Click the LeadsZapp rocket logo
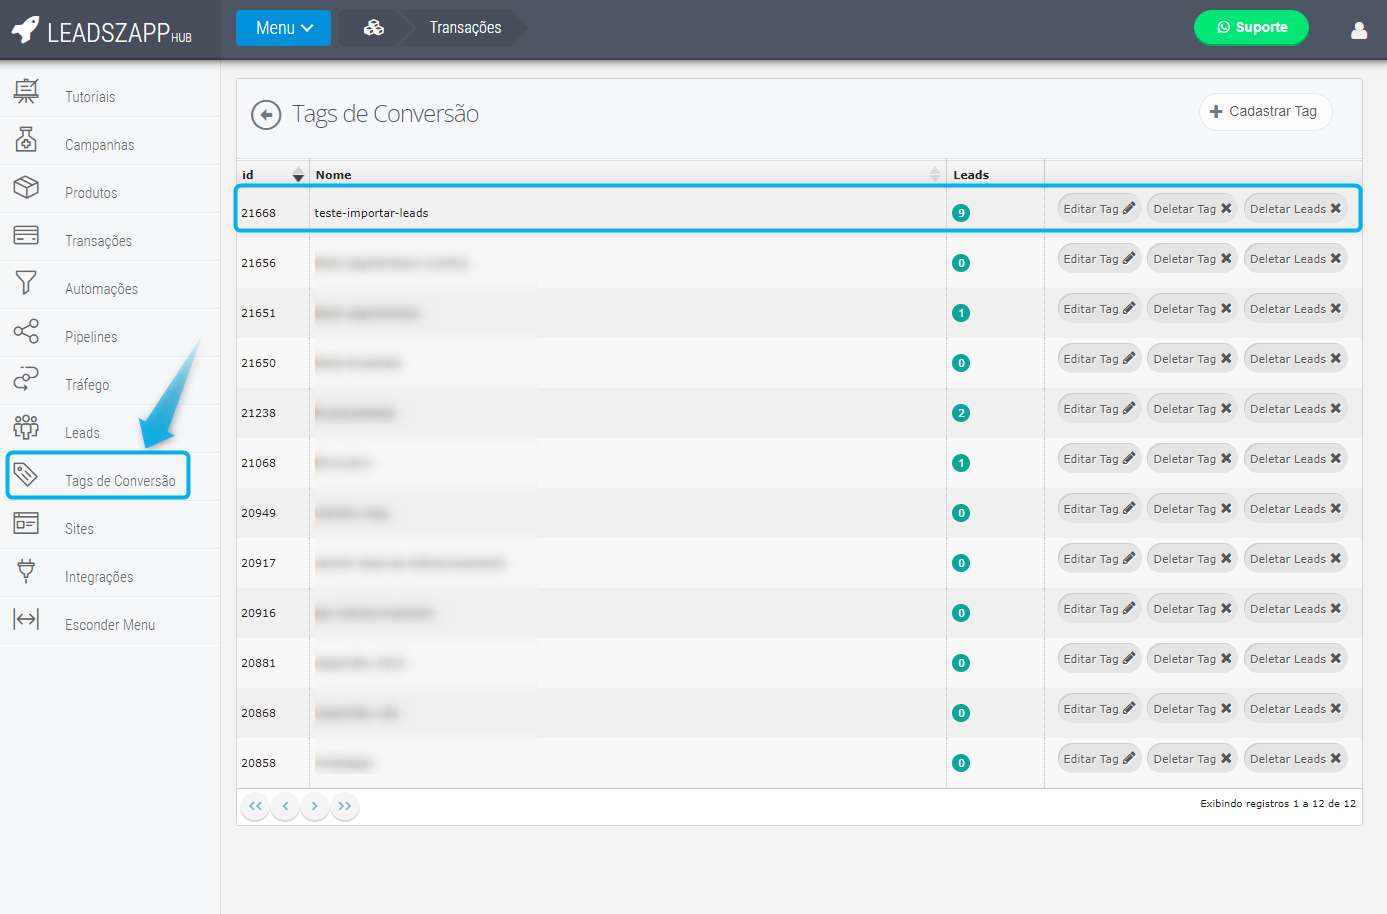The width and height of the screenshot is (1387, 914). [27, 30]
